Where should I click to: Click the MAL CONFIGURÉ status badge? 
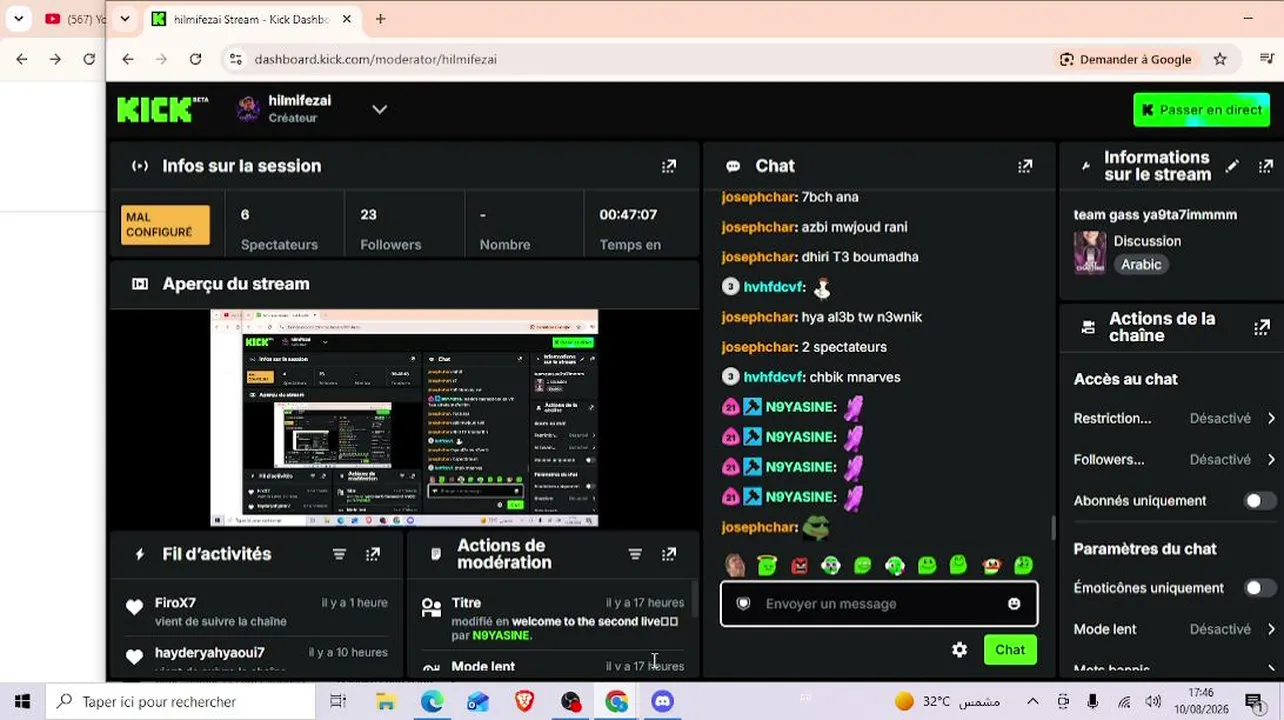(165, 225)
